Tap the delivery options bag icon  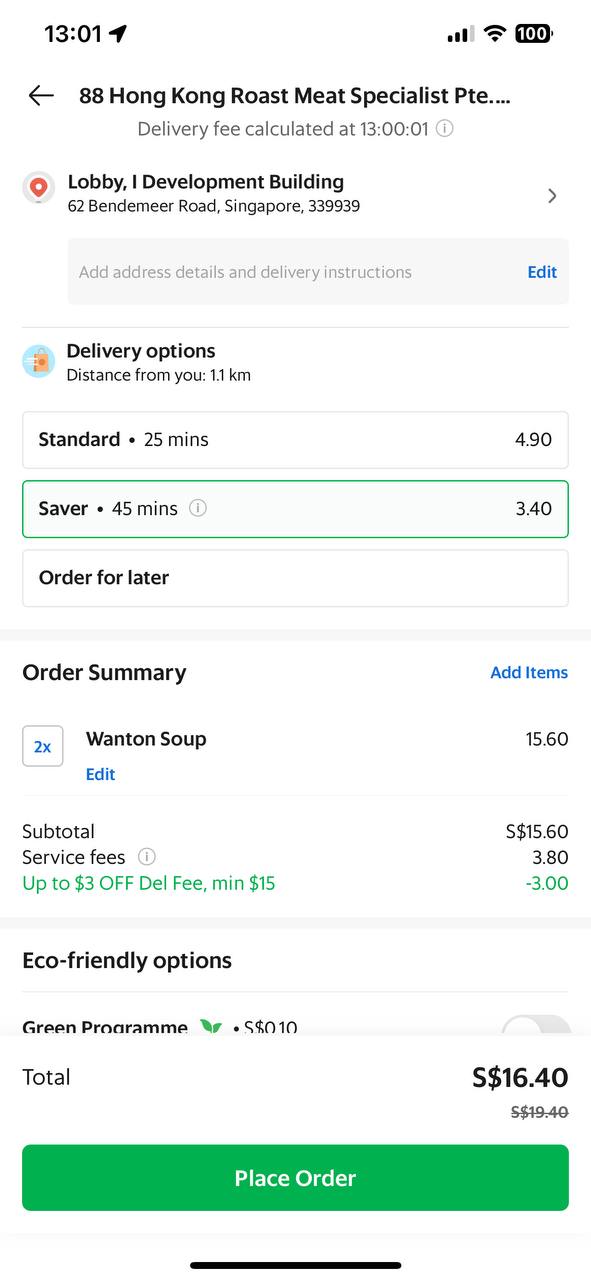pos(39,361)
